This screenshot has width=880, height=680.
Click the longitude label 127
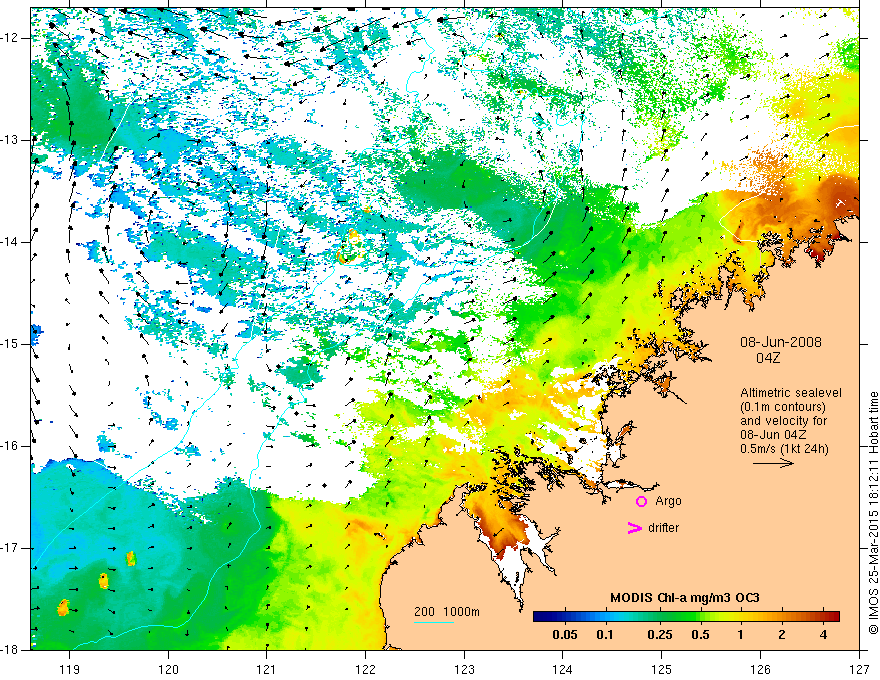tap(859, 669)
